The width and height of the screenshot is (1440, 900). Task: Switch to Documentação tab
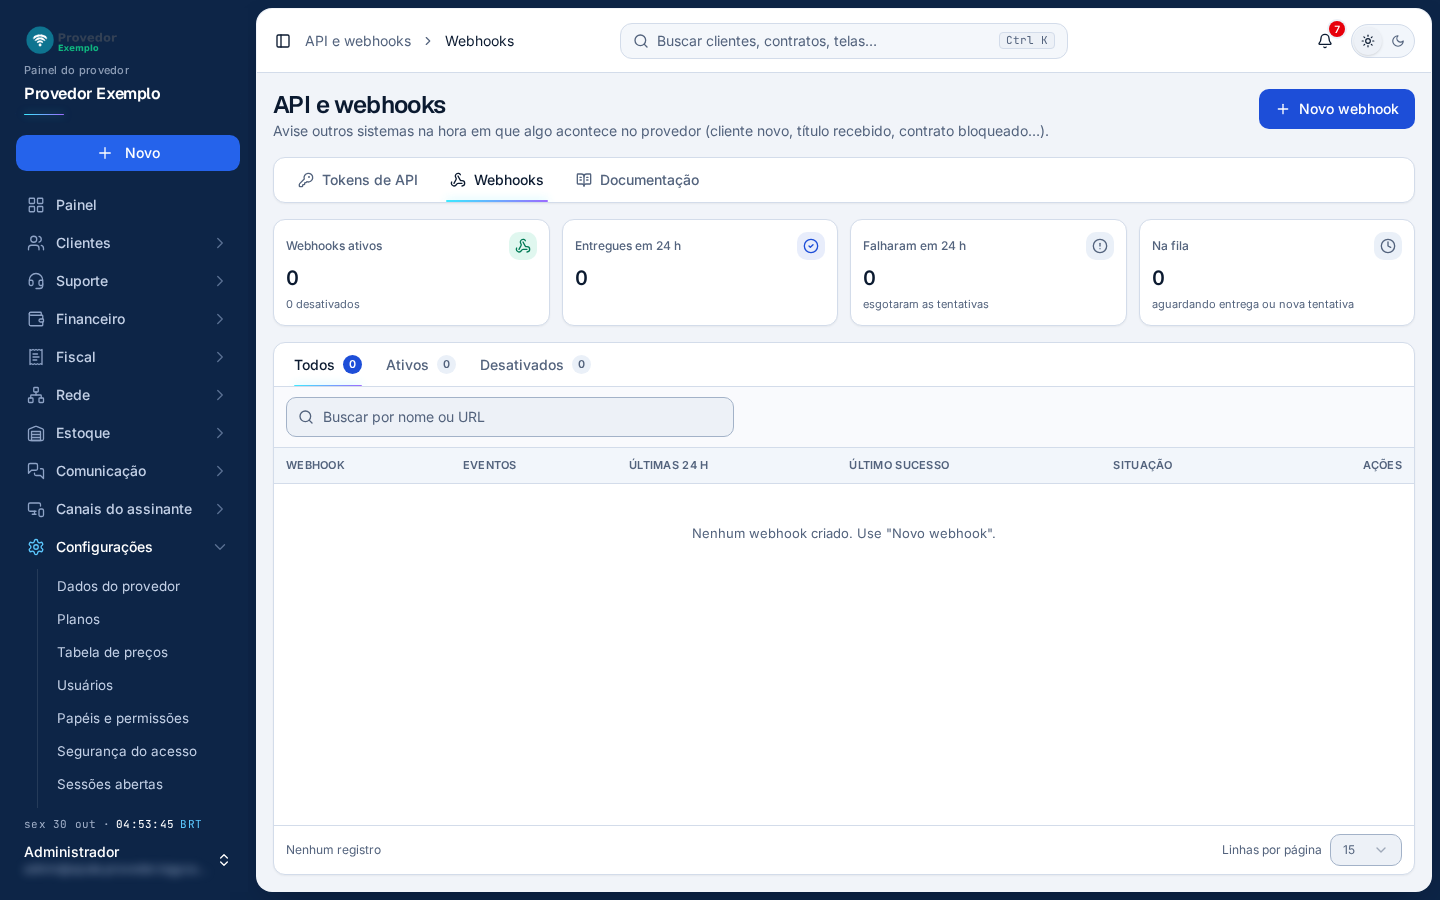coord(638,180)
